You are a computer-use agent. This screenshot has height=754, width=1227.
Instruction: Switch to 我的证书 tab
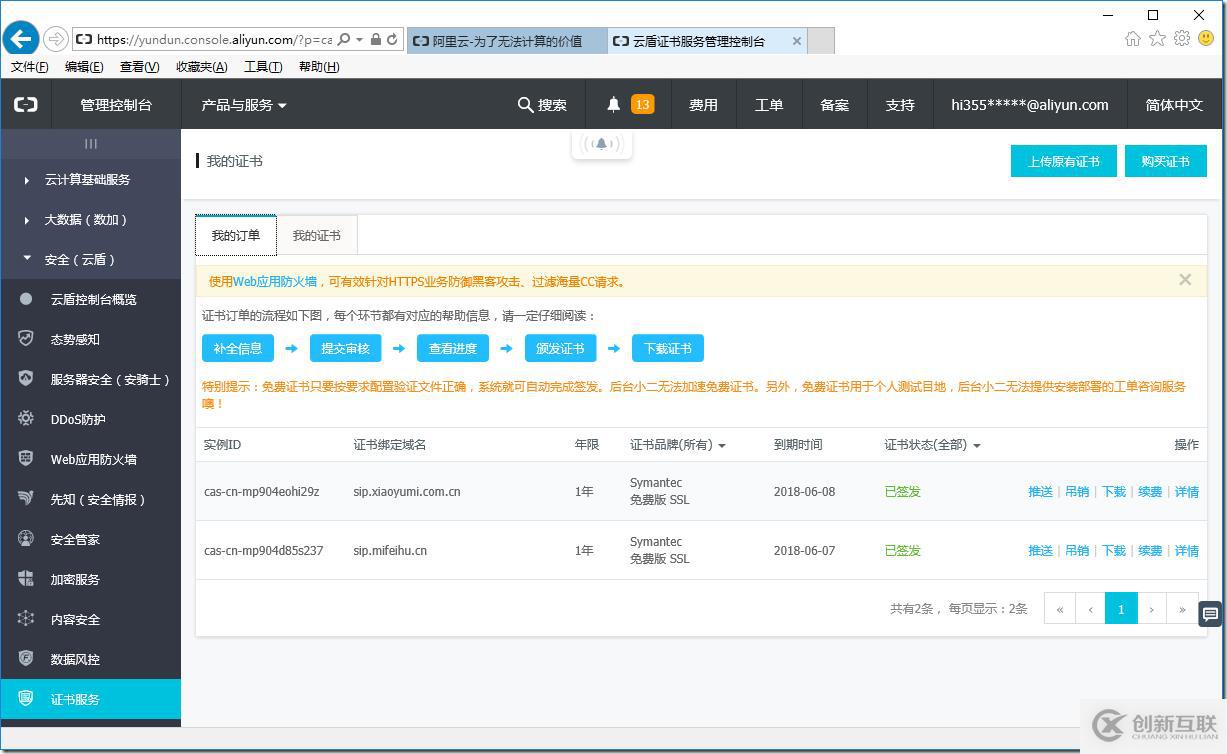pos(316,235)
